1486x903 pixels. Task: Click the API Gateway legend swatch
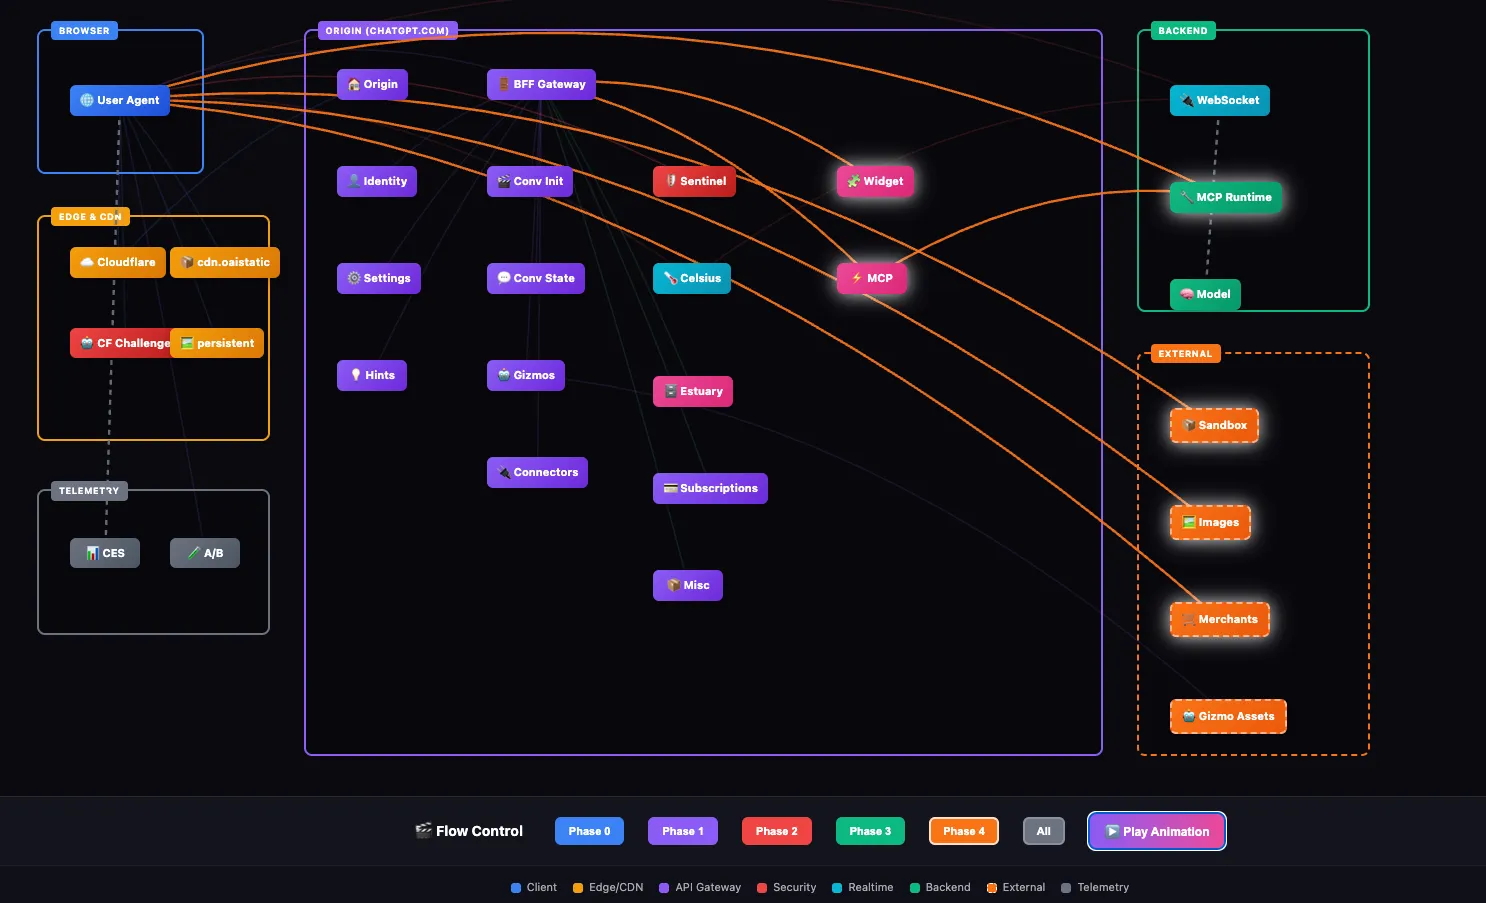[x=664, y=887]
